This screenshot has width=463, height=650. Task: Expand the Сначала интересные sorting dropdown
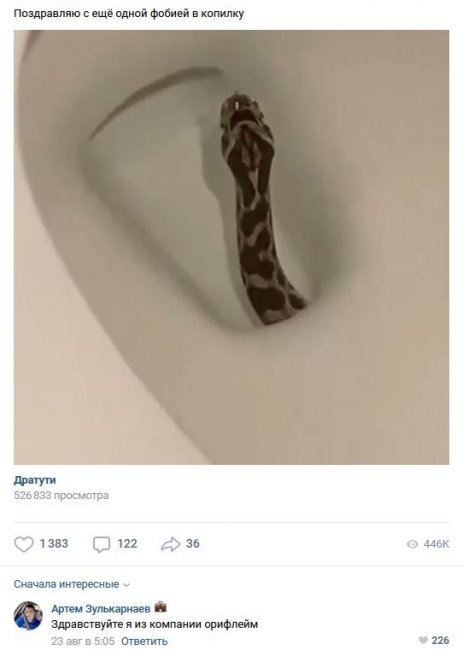(x=72, y=584)
